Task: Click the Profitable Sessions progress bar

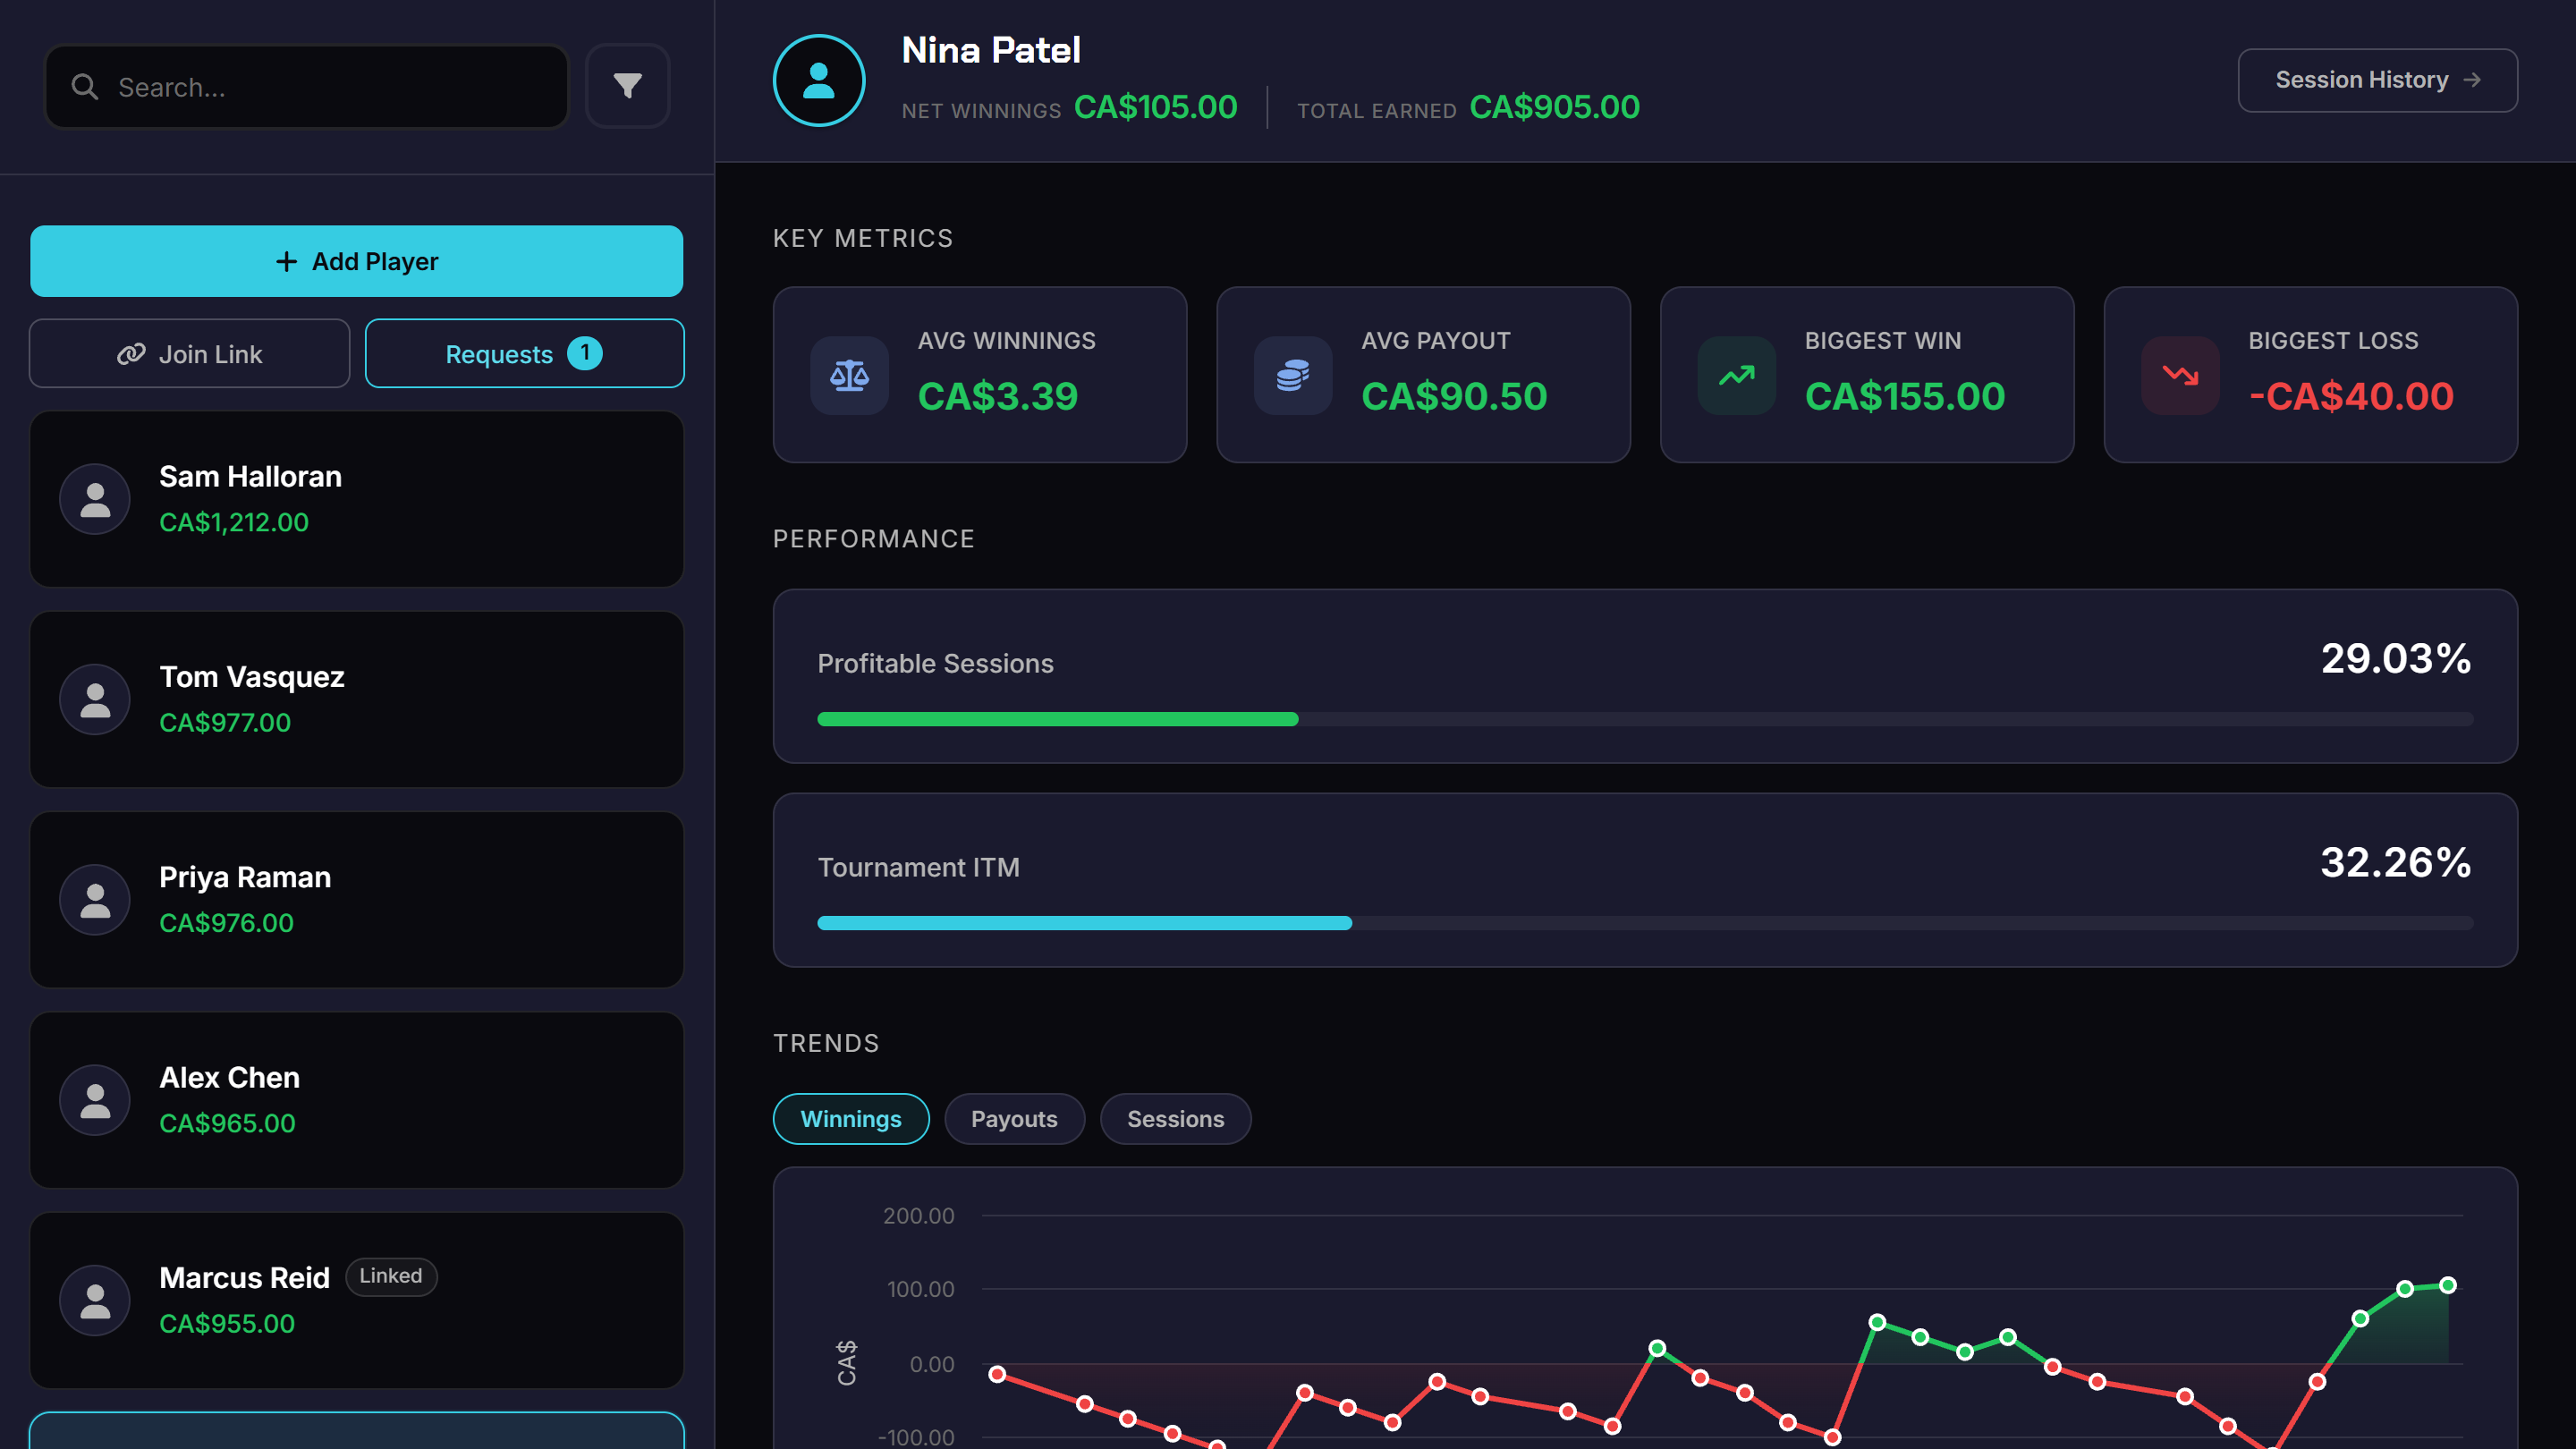Action: [1645, 719]
